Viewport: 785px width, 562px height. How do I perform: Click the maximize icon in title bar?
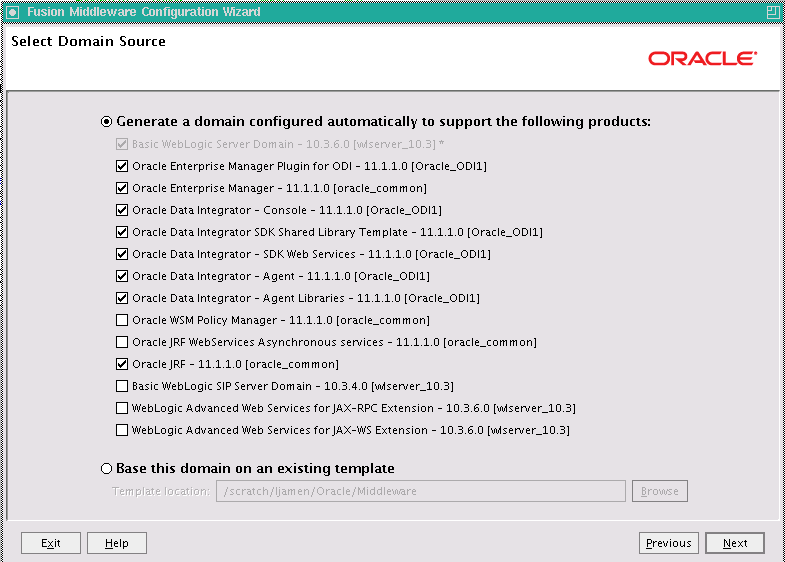[772, 12]
